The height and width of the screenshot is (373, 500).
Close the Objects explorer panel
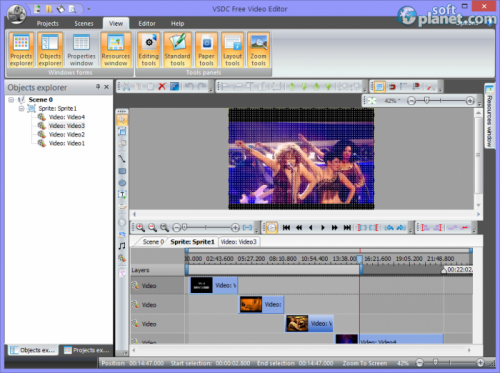[x=107, y=87]
